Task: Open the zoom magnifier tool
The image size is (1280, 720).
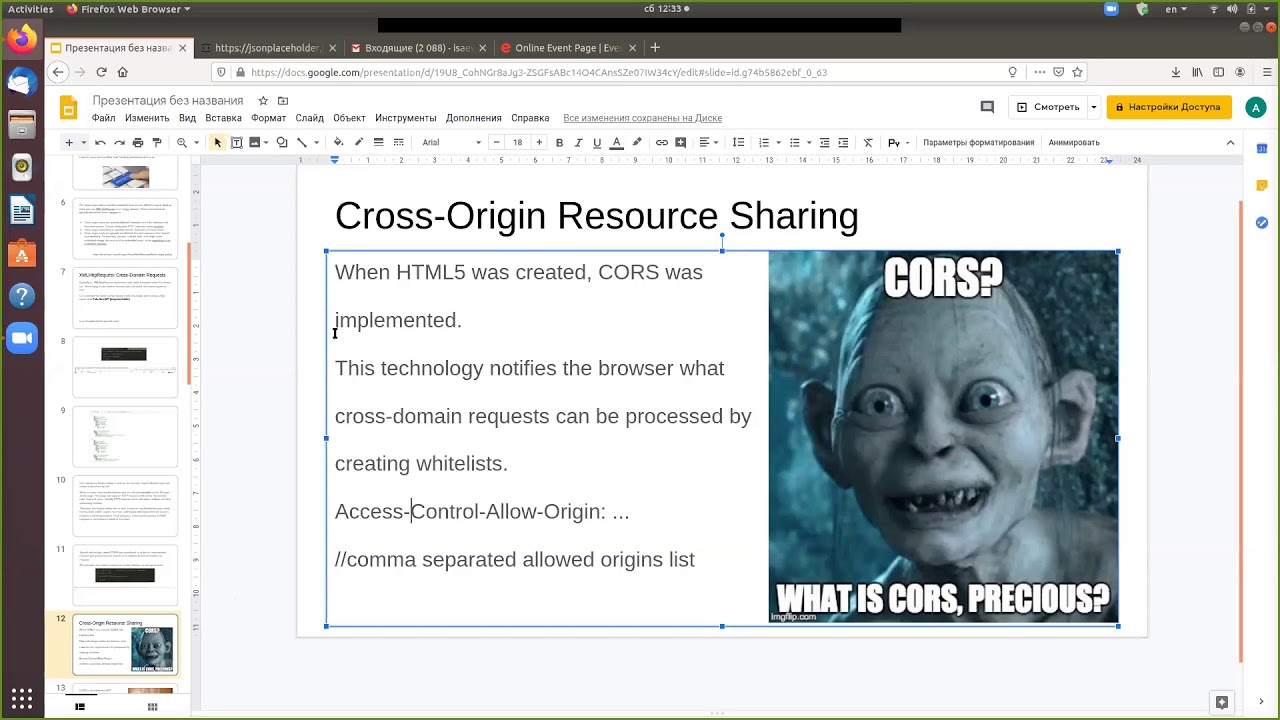Action: (x=182, y=142)
